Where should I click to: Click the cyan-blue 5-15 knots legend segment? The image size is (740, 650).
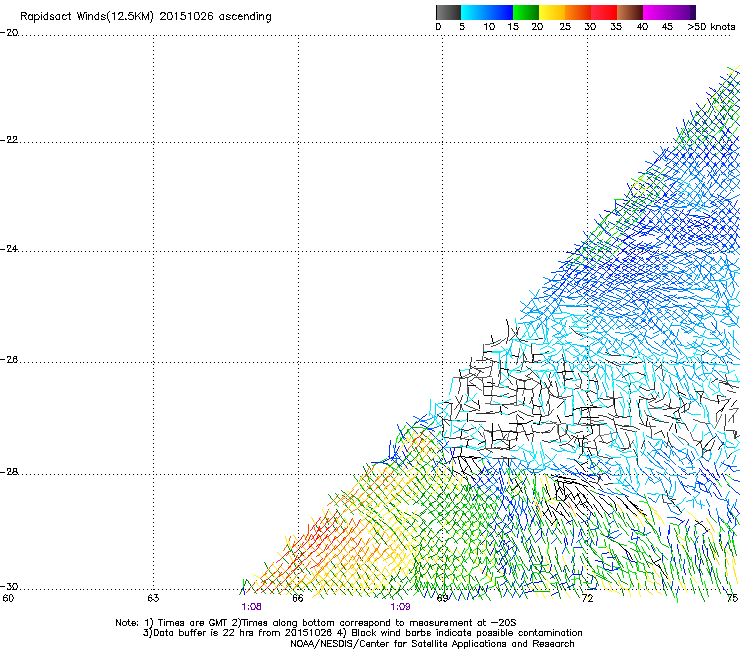(x=487, y=12)
